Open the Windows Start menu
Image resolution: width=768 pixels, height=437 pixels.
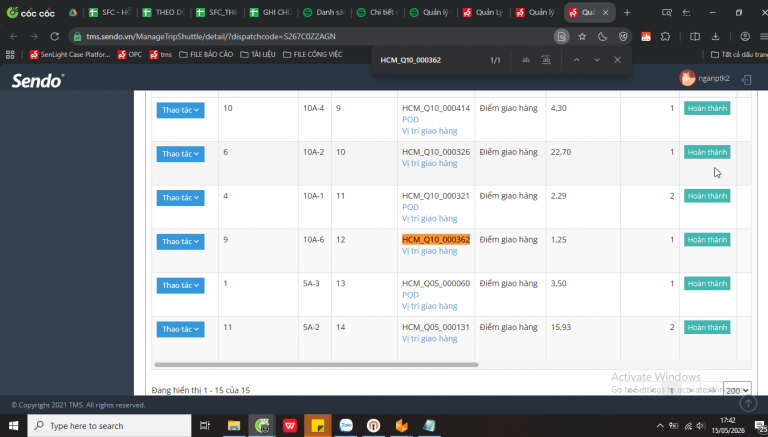coord(13,425)
